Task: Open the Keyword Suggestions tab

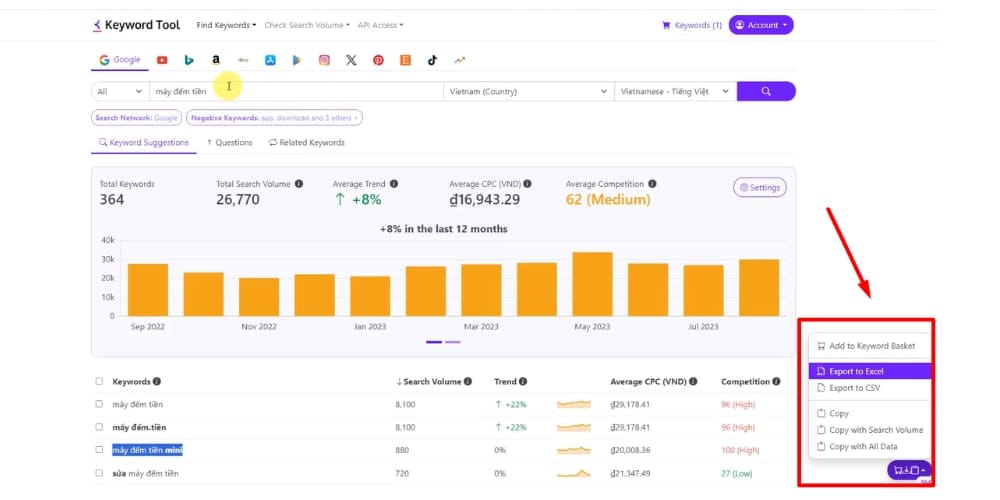Action: point(143,142)
